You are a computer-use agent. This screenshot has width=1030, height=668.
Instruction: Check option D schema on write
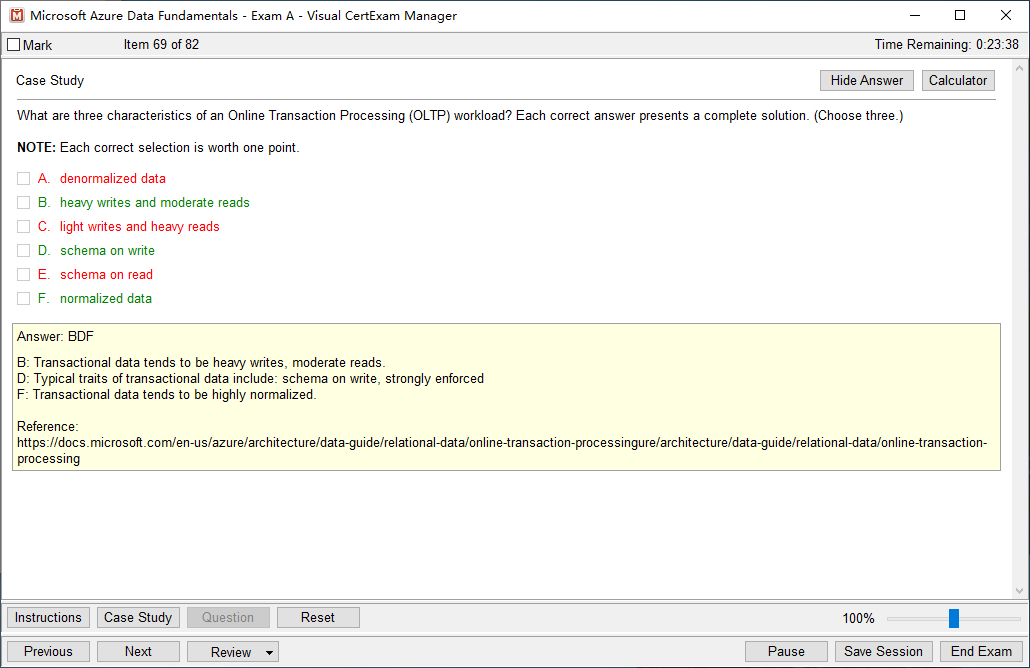click(24, 251)
